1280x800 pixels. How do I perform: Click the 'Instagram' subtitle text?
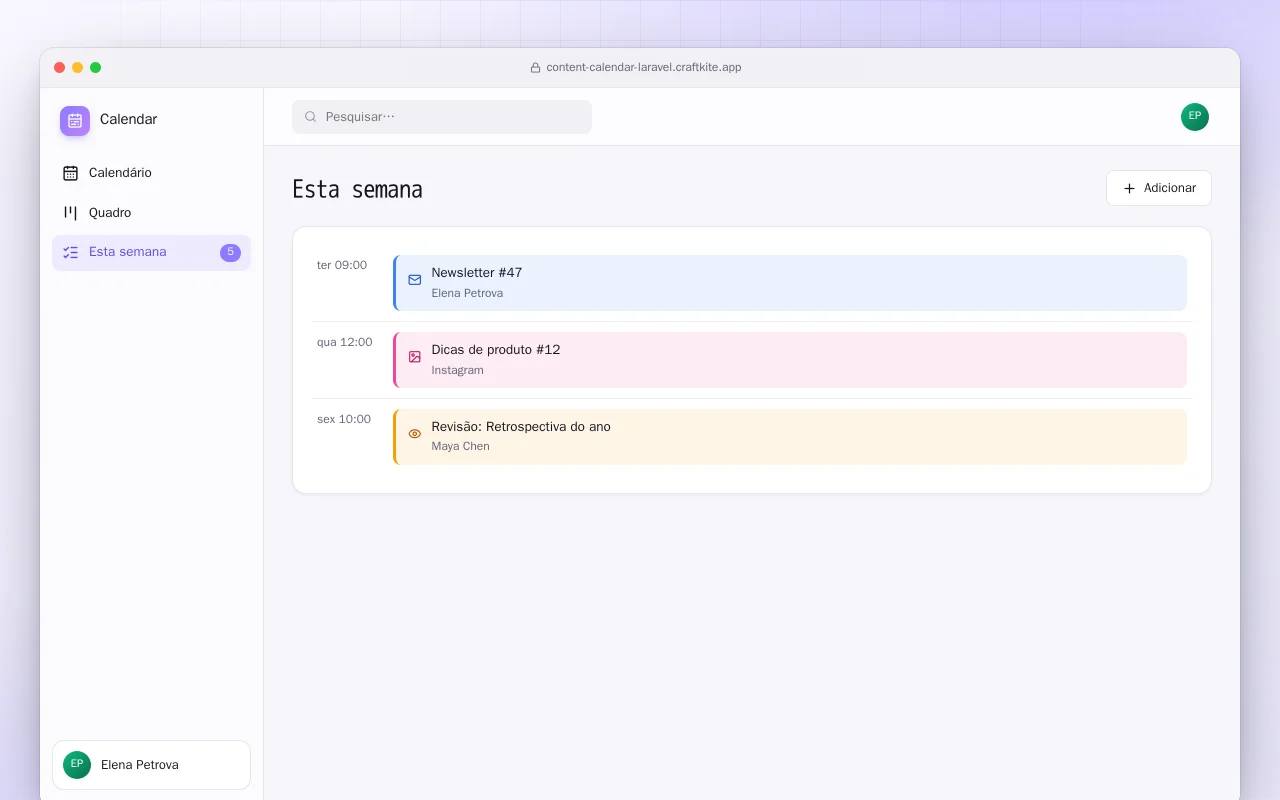[458, 371]
